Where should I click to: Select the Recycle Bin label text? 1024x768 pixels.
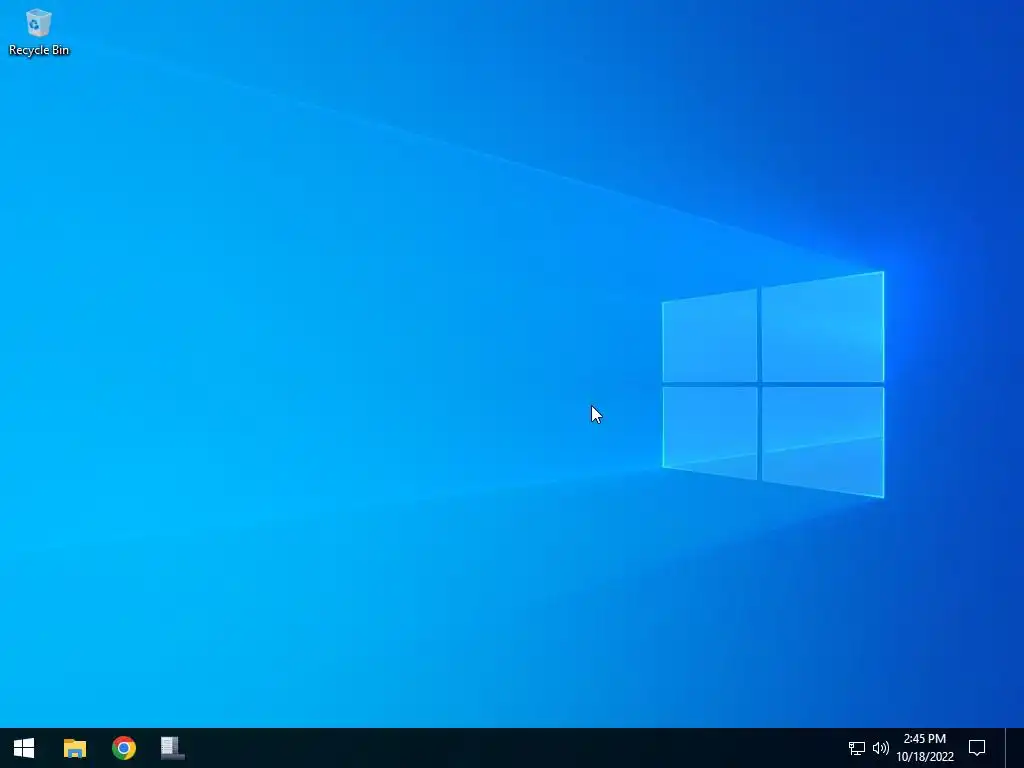pos(39,50)
